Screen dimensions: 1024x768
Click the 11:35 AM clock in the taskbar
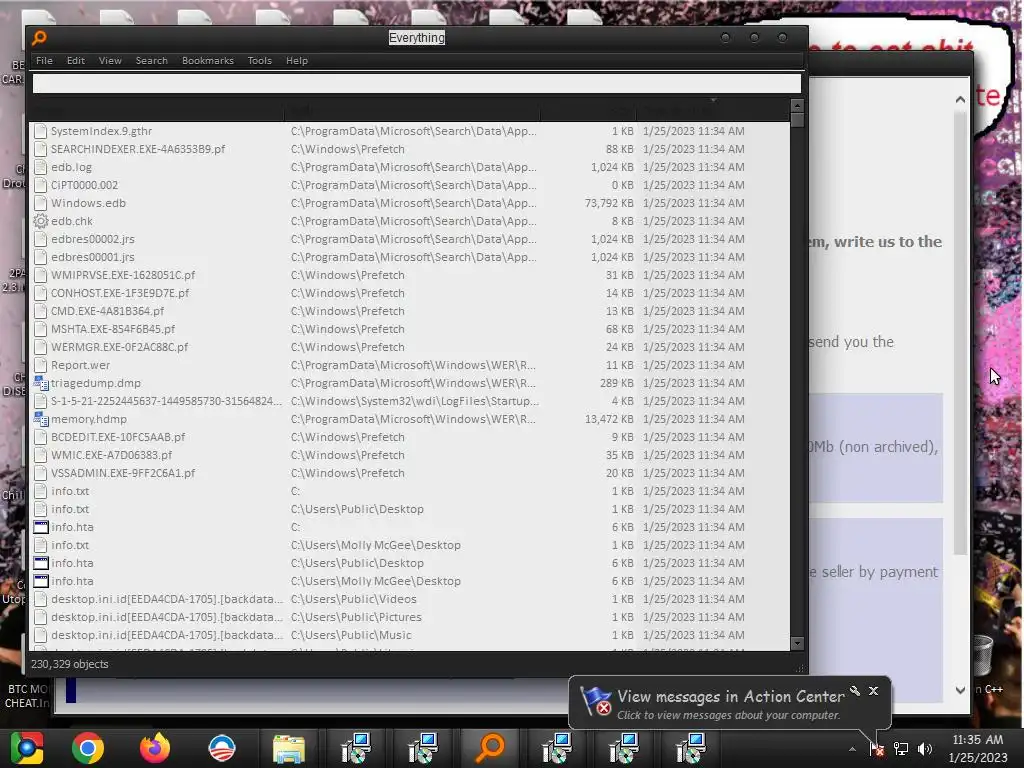978,740
